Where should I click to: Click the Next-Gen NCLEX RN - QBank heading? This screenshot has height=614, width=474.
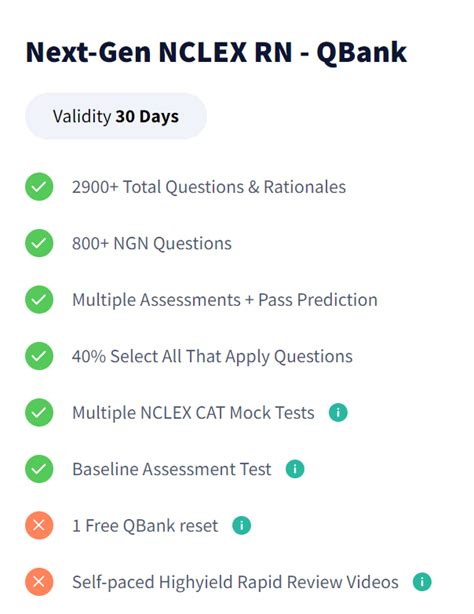(x=216, y=52)
